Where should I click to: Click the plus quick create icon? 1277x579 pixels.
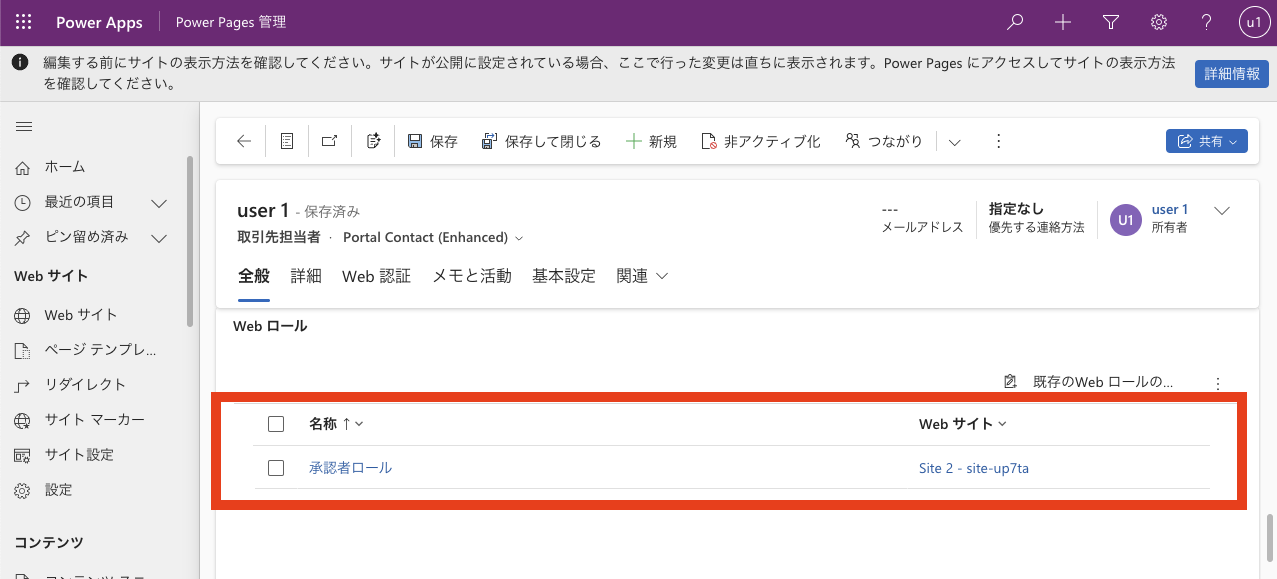click(x=1063, y=22)
